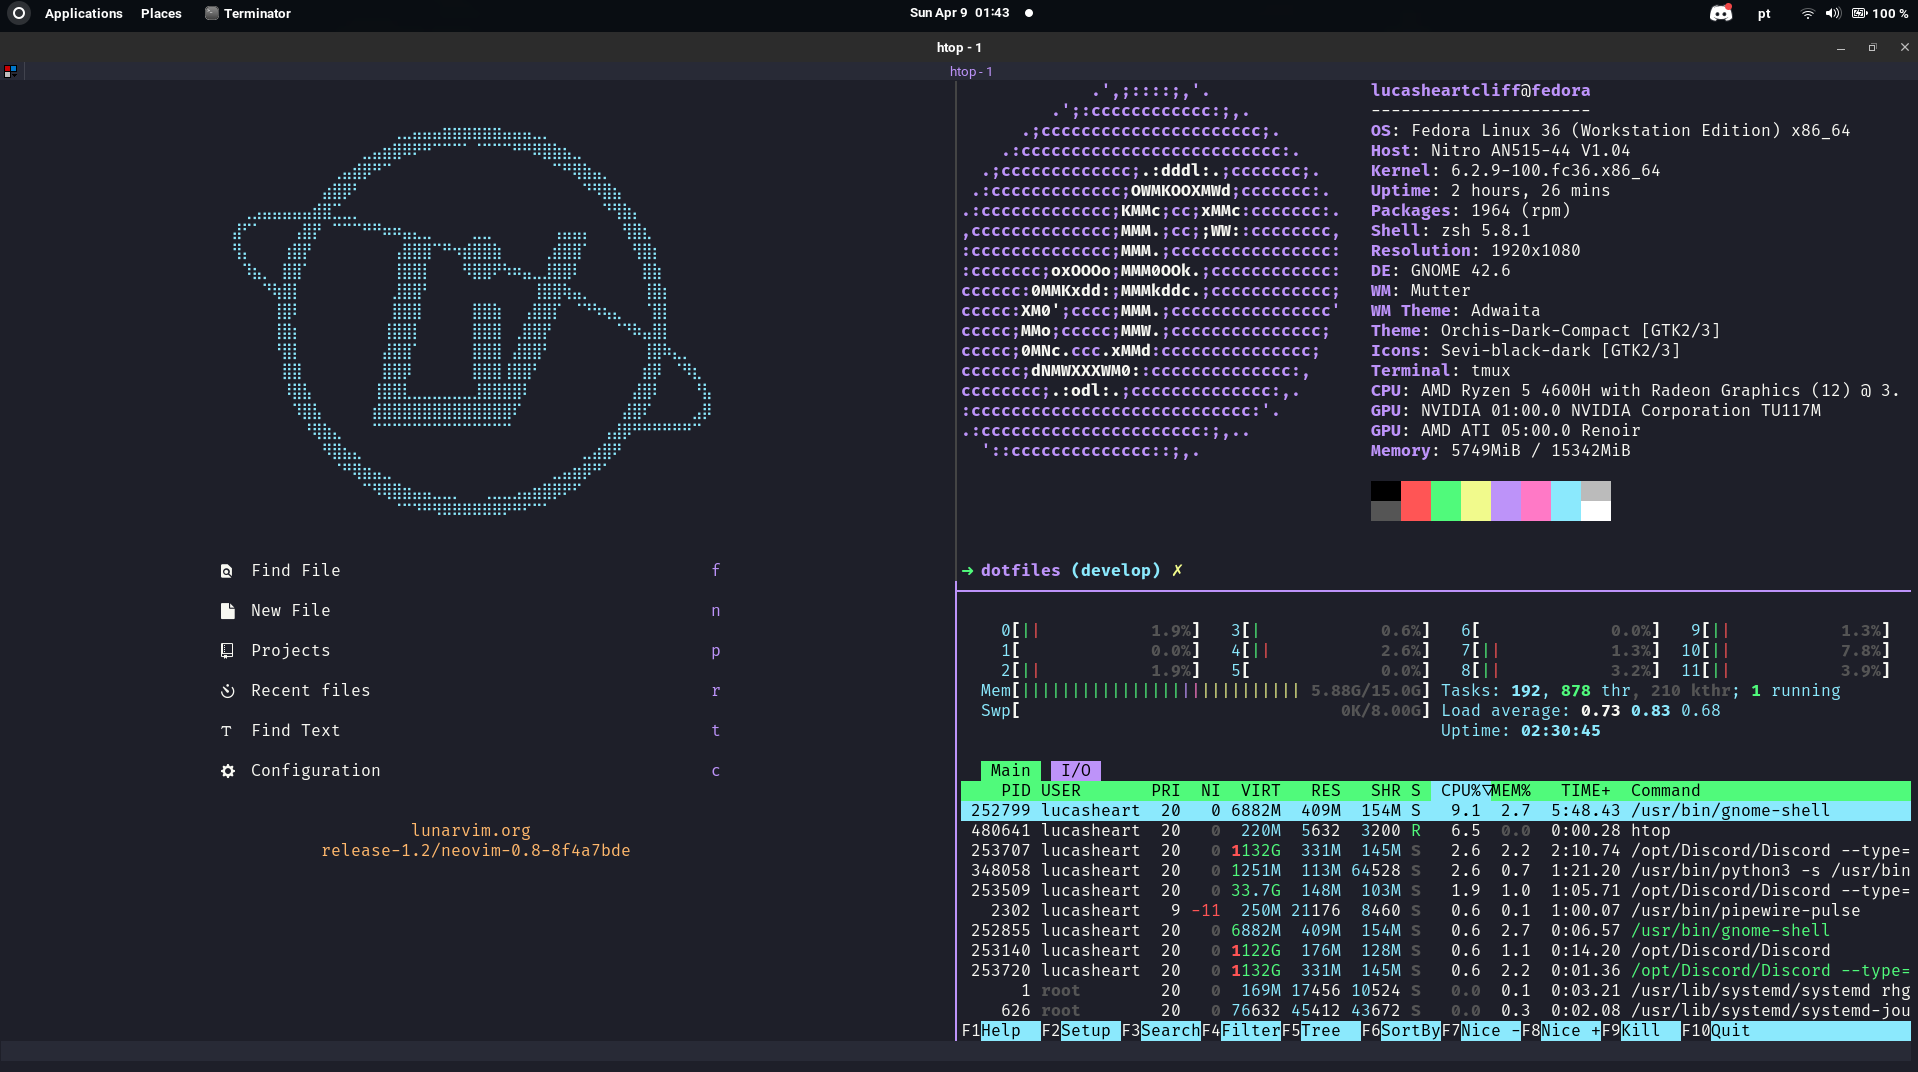
Task: Click F4 Filter in htop footer
Action: pyautogui.click(x=1241, y=1030)
